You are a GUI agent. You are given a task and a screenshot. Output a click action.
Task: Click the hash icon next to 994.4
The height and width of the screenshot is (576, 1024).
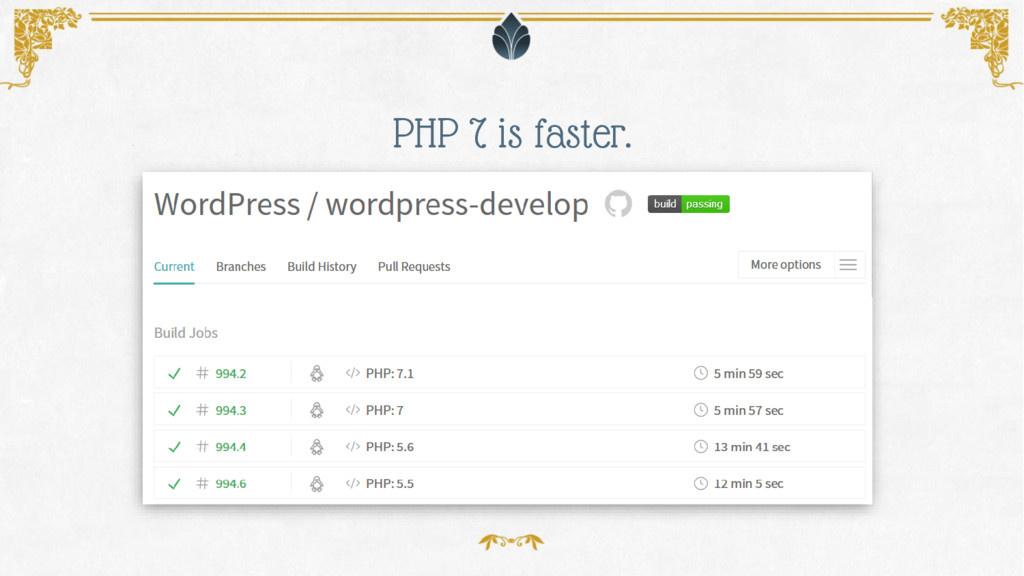coord(202,446)
